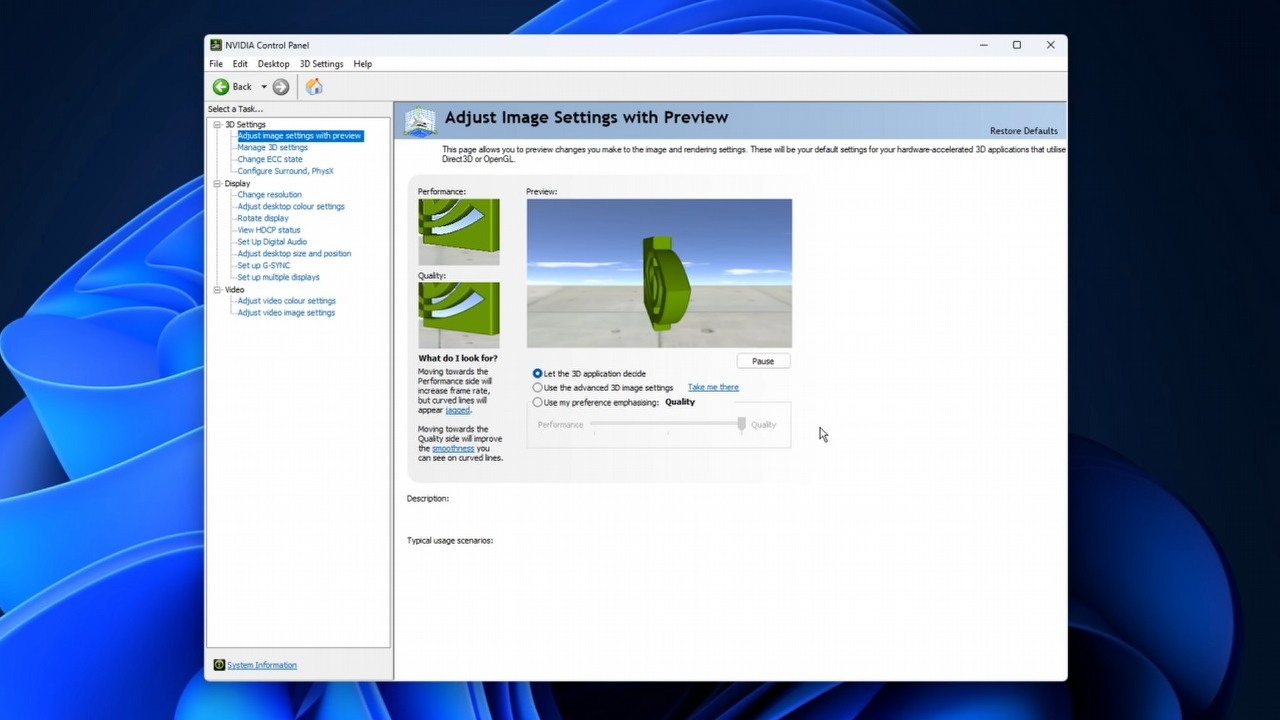This screenshot has height=720, width=1280.
Task: Go to the Home page icon
Action: pos(314,87)
